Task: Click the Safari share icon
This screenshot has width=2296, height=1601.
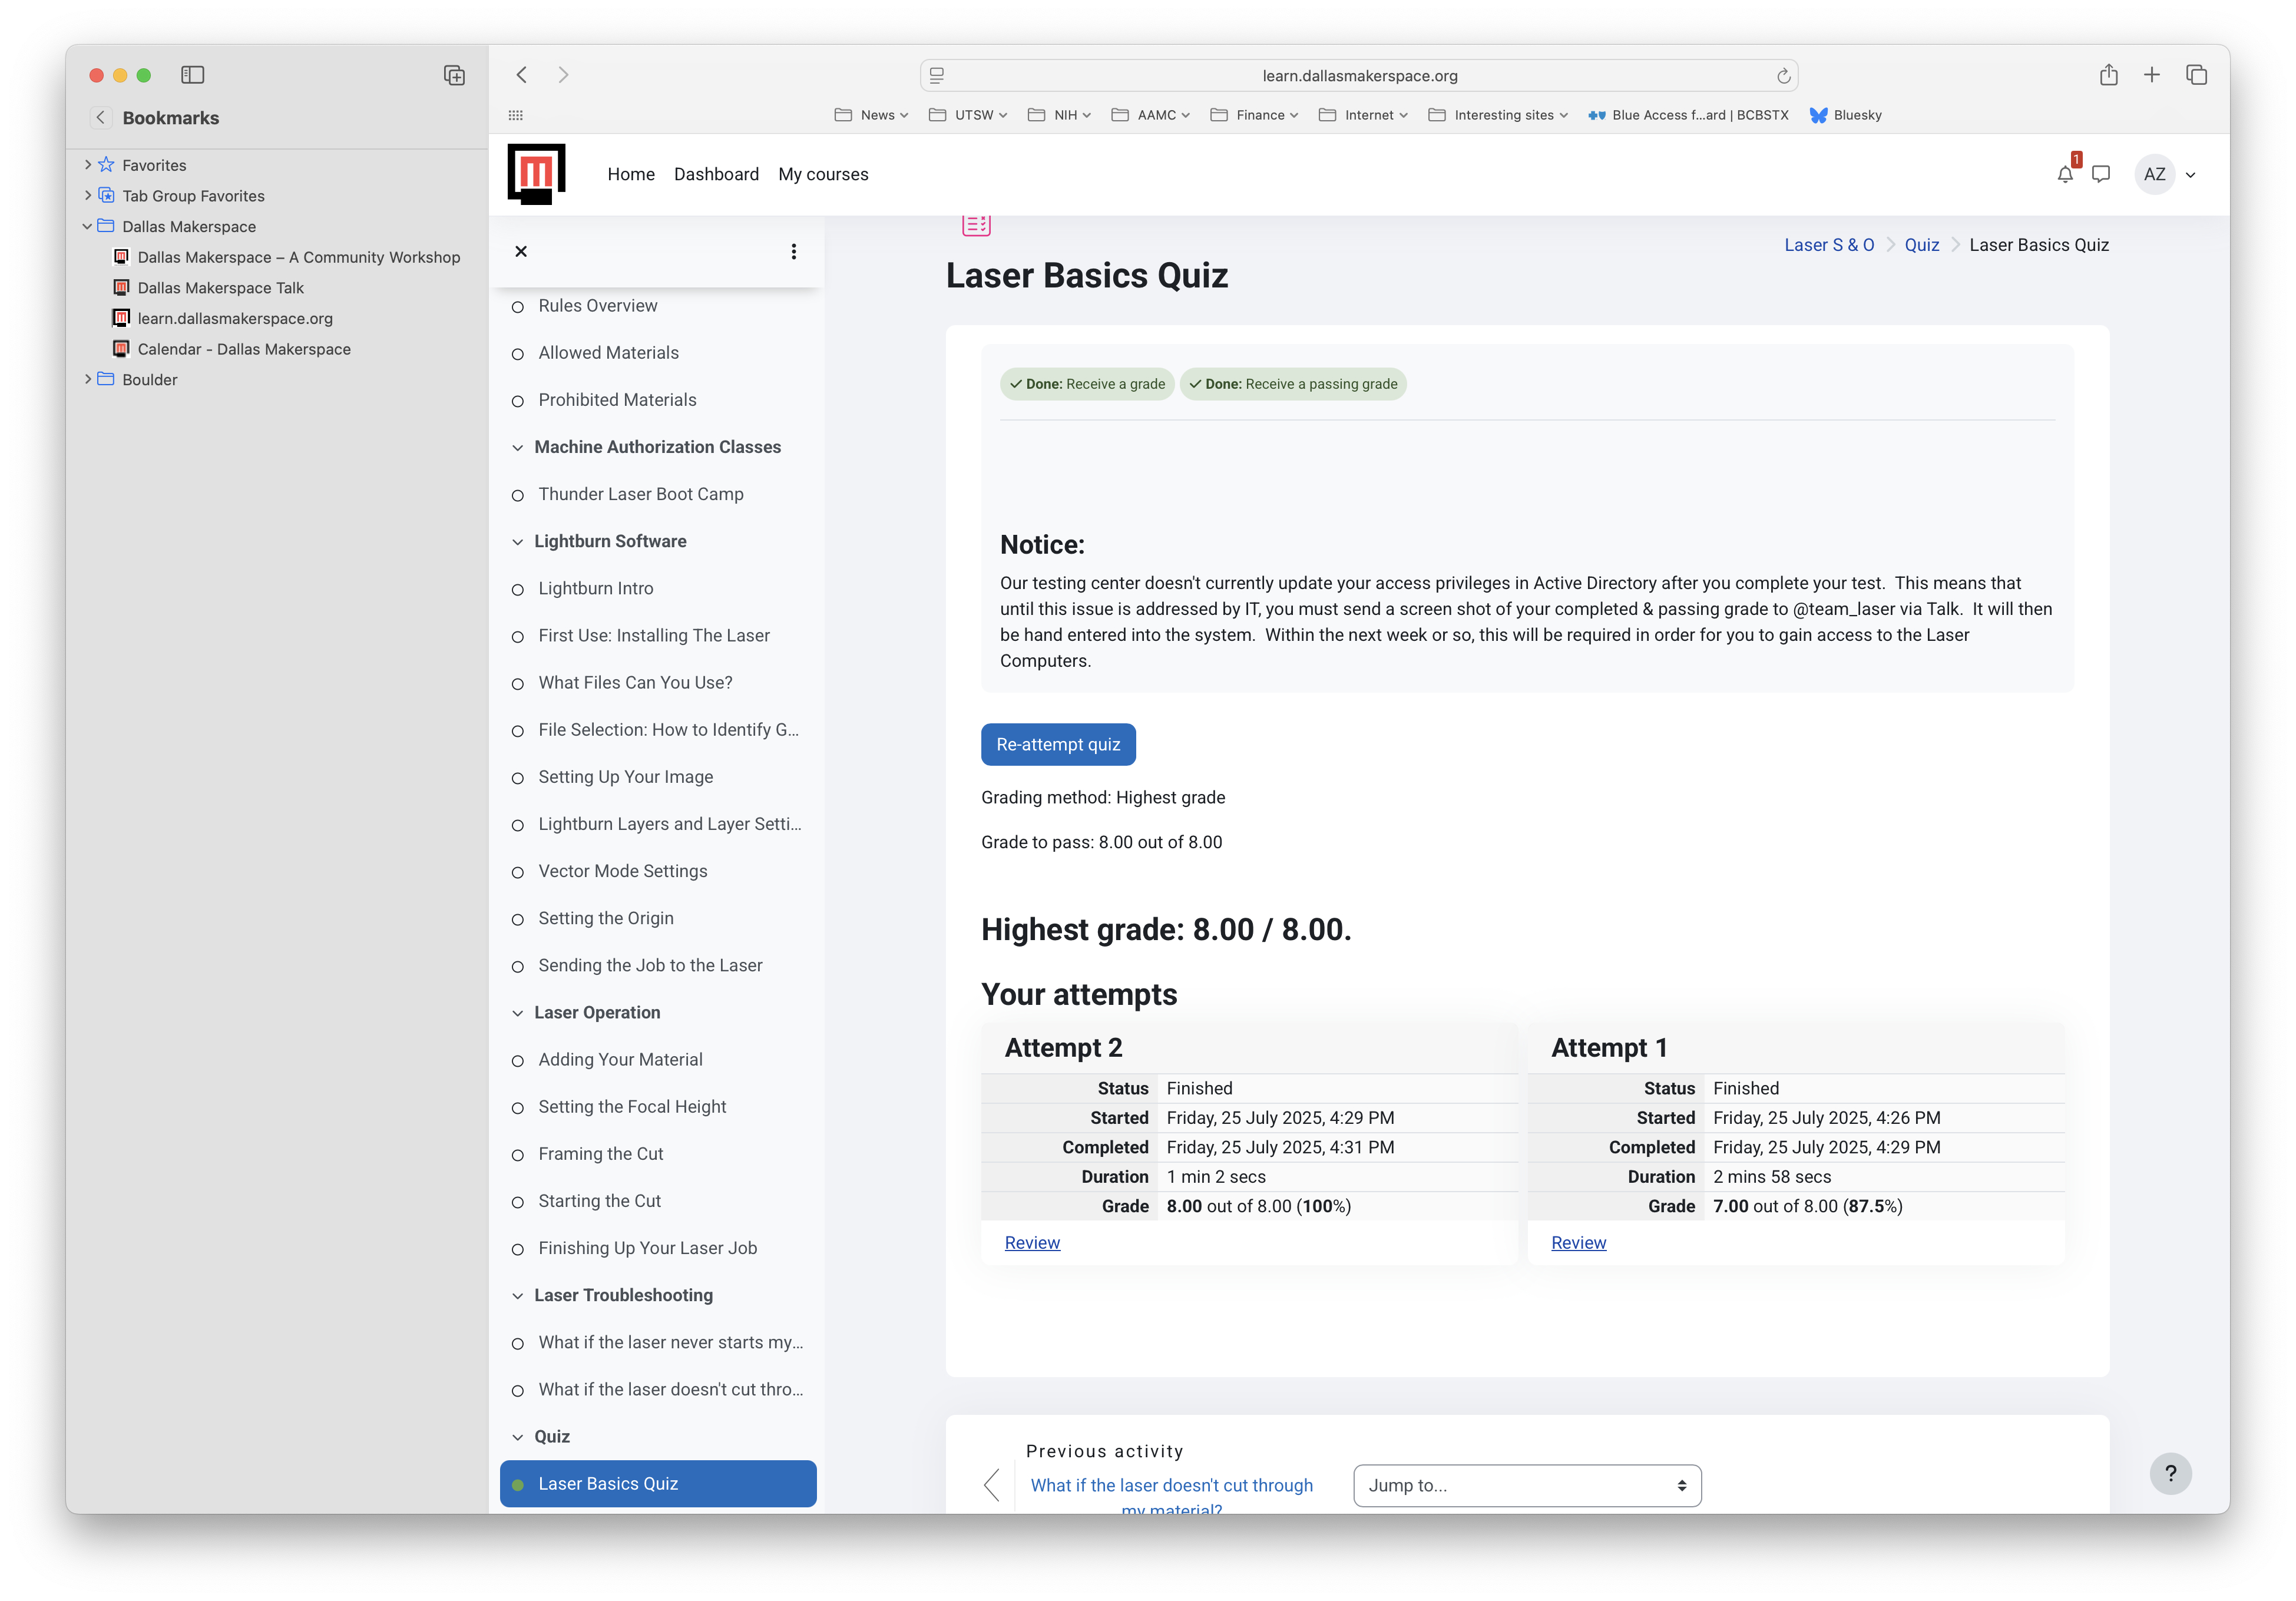Action: coord(2109,75)
